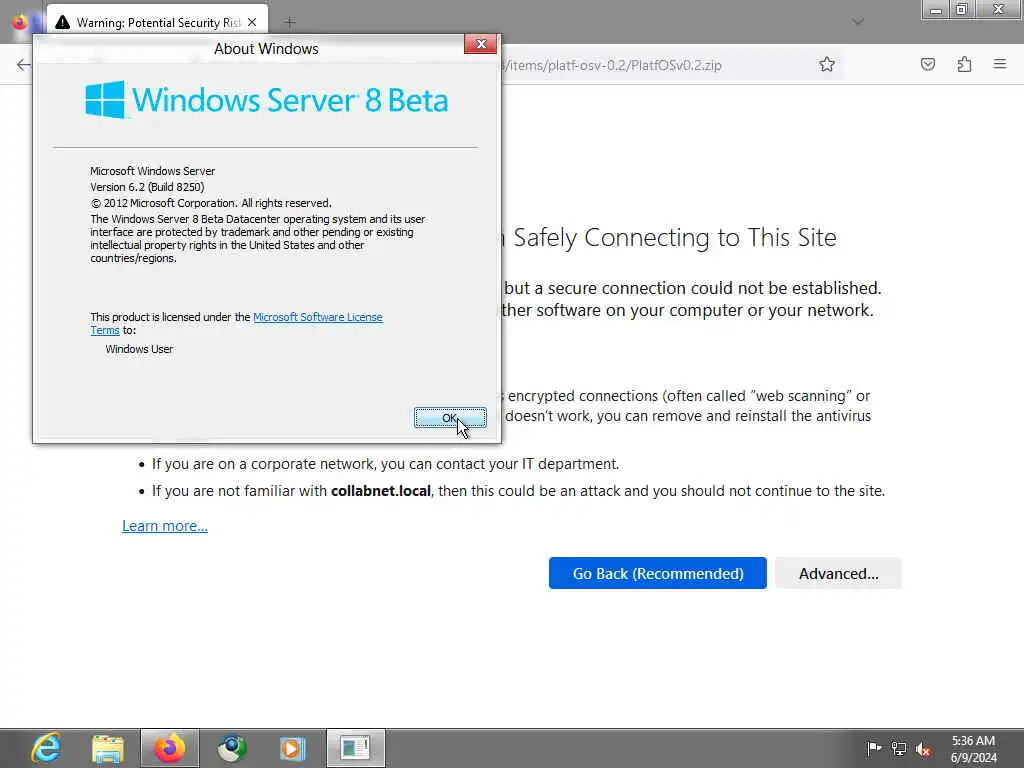Open the taskbar icon between Firefox and Media Player
The height and width of the screenshot is (768, 1024).
pos(231,748)
